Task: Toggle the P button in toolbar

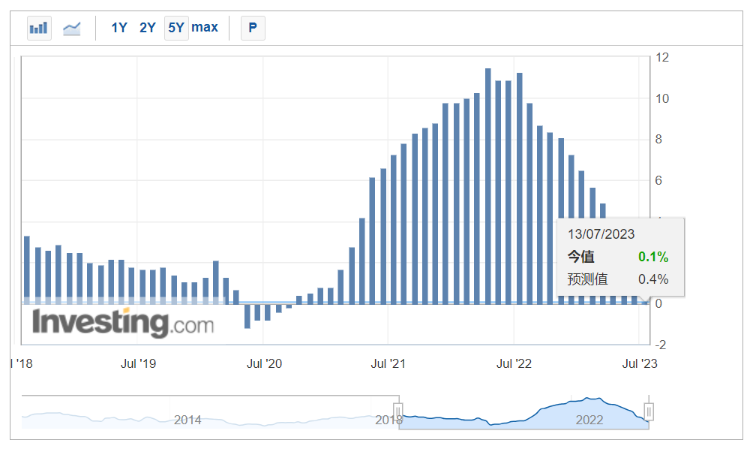Action: (x=253, y=28)
